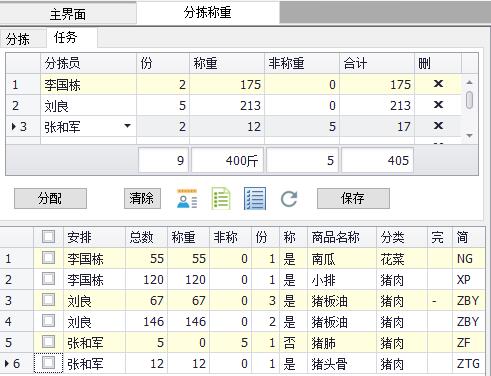Click the 保存 button

coord(353,198)
